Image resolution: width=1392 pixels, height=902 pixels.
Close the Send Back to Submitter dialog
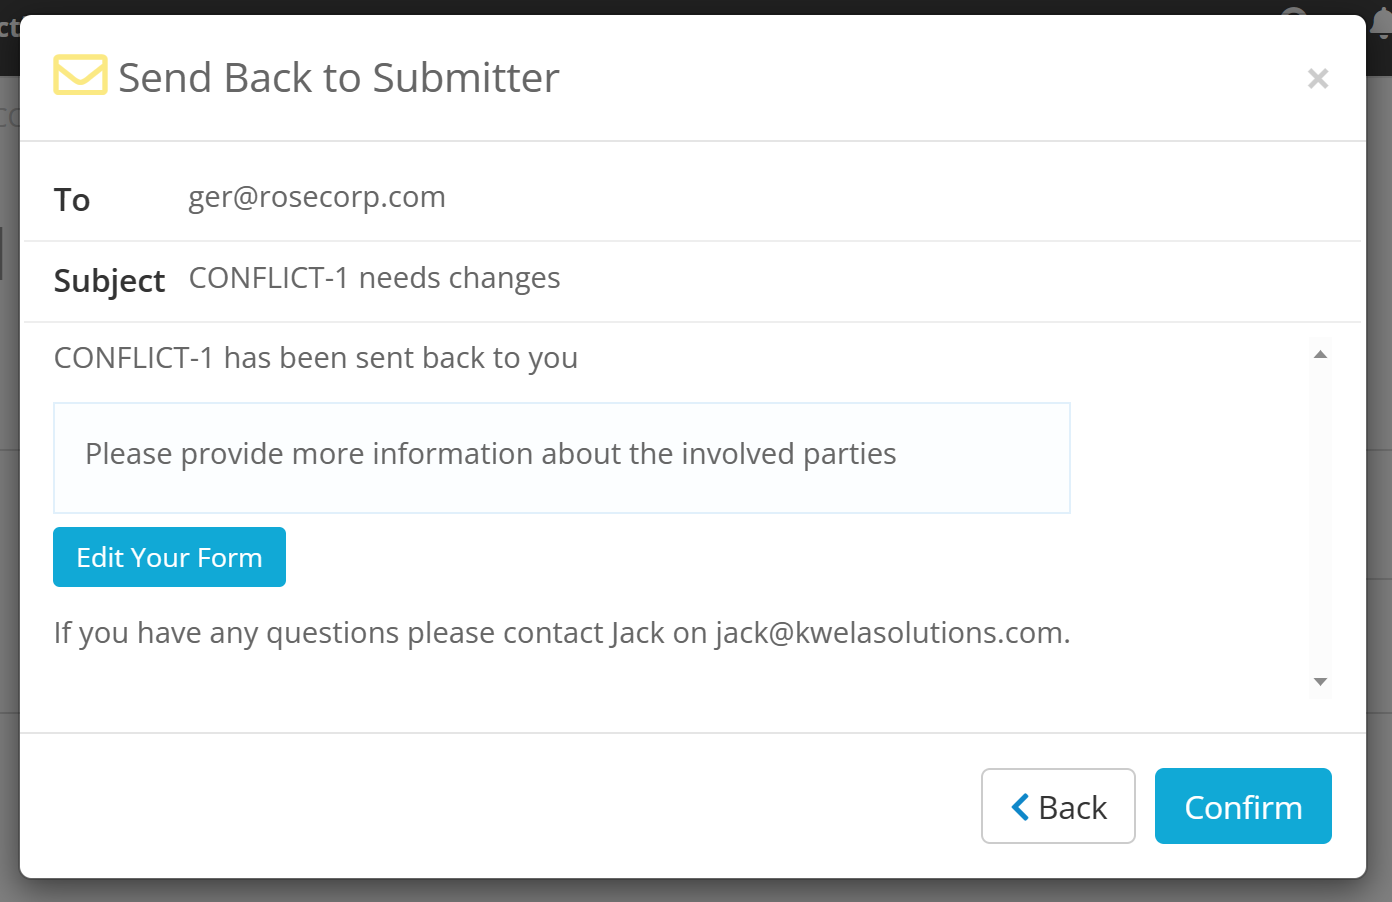point(1318,78)
